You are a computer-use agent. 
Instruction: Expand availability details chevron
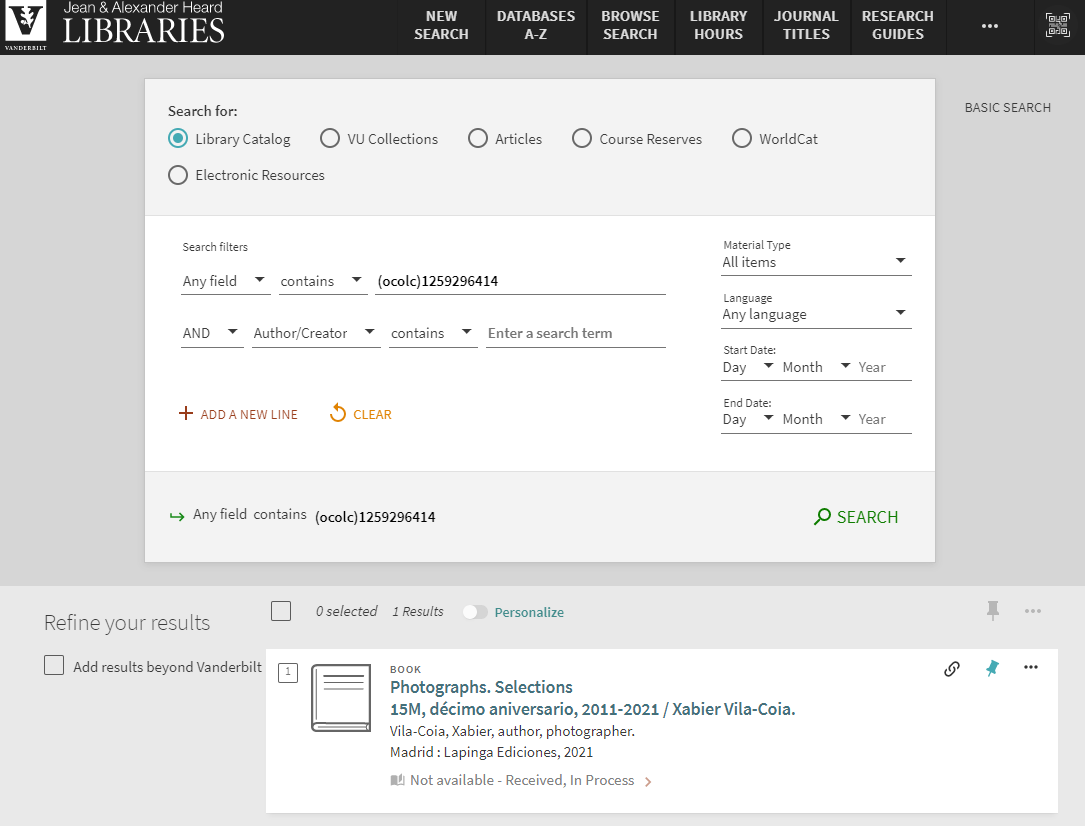648,782
